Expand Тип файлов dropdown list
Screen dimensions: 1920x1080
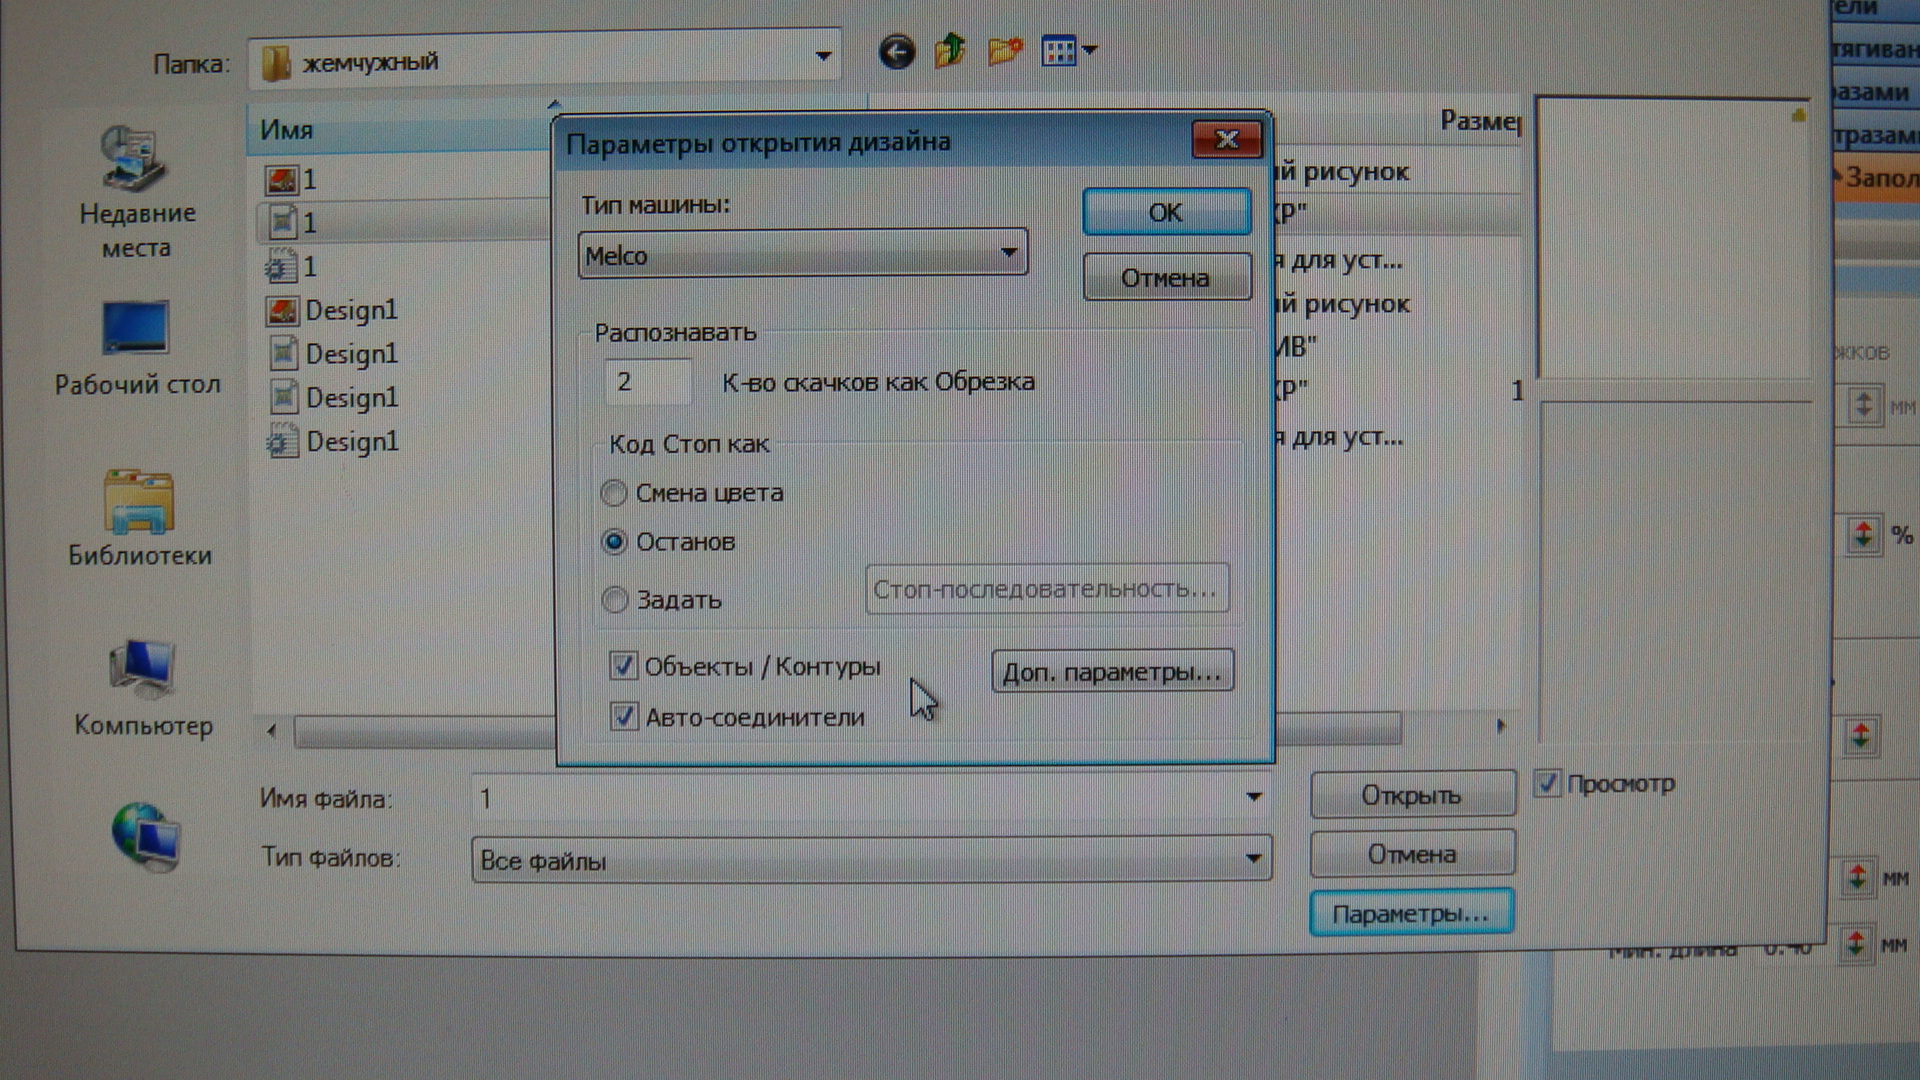[x=1252, y=859]
